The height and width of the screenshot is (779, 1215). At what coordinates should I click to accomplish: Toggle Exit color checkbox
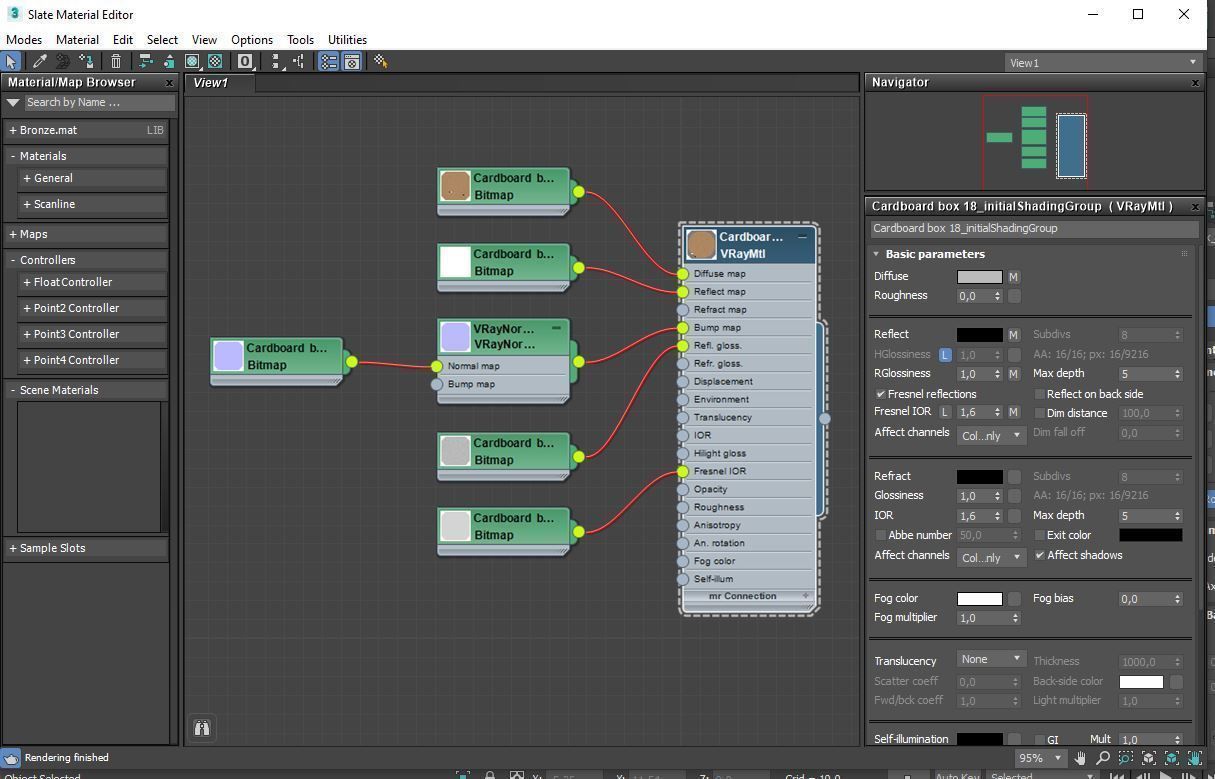click(1039, 535)
